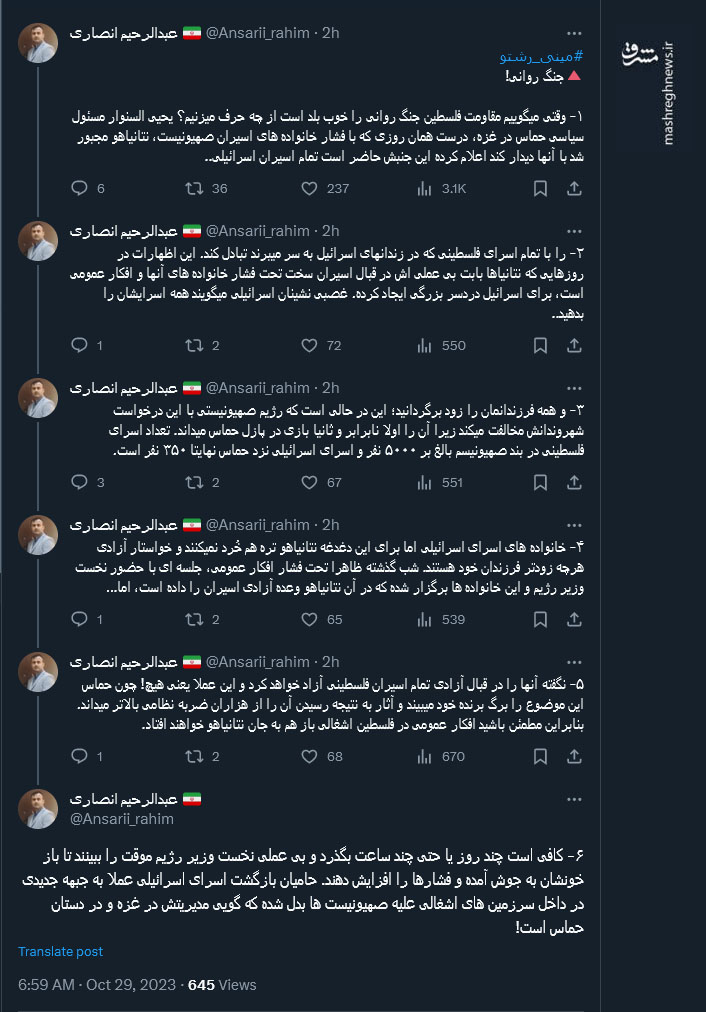Viewport: 706px width, 1012px height.
Task: Open @Ansarii_rahim handle on last tweet
Action: (121, 819)
